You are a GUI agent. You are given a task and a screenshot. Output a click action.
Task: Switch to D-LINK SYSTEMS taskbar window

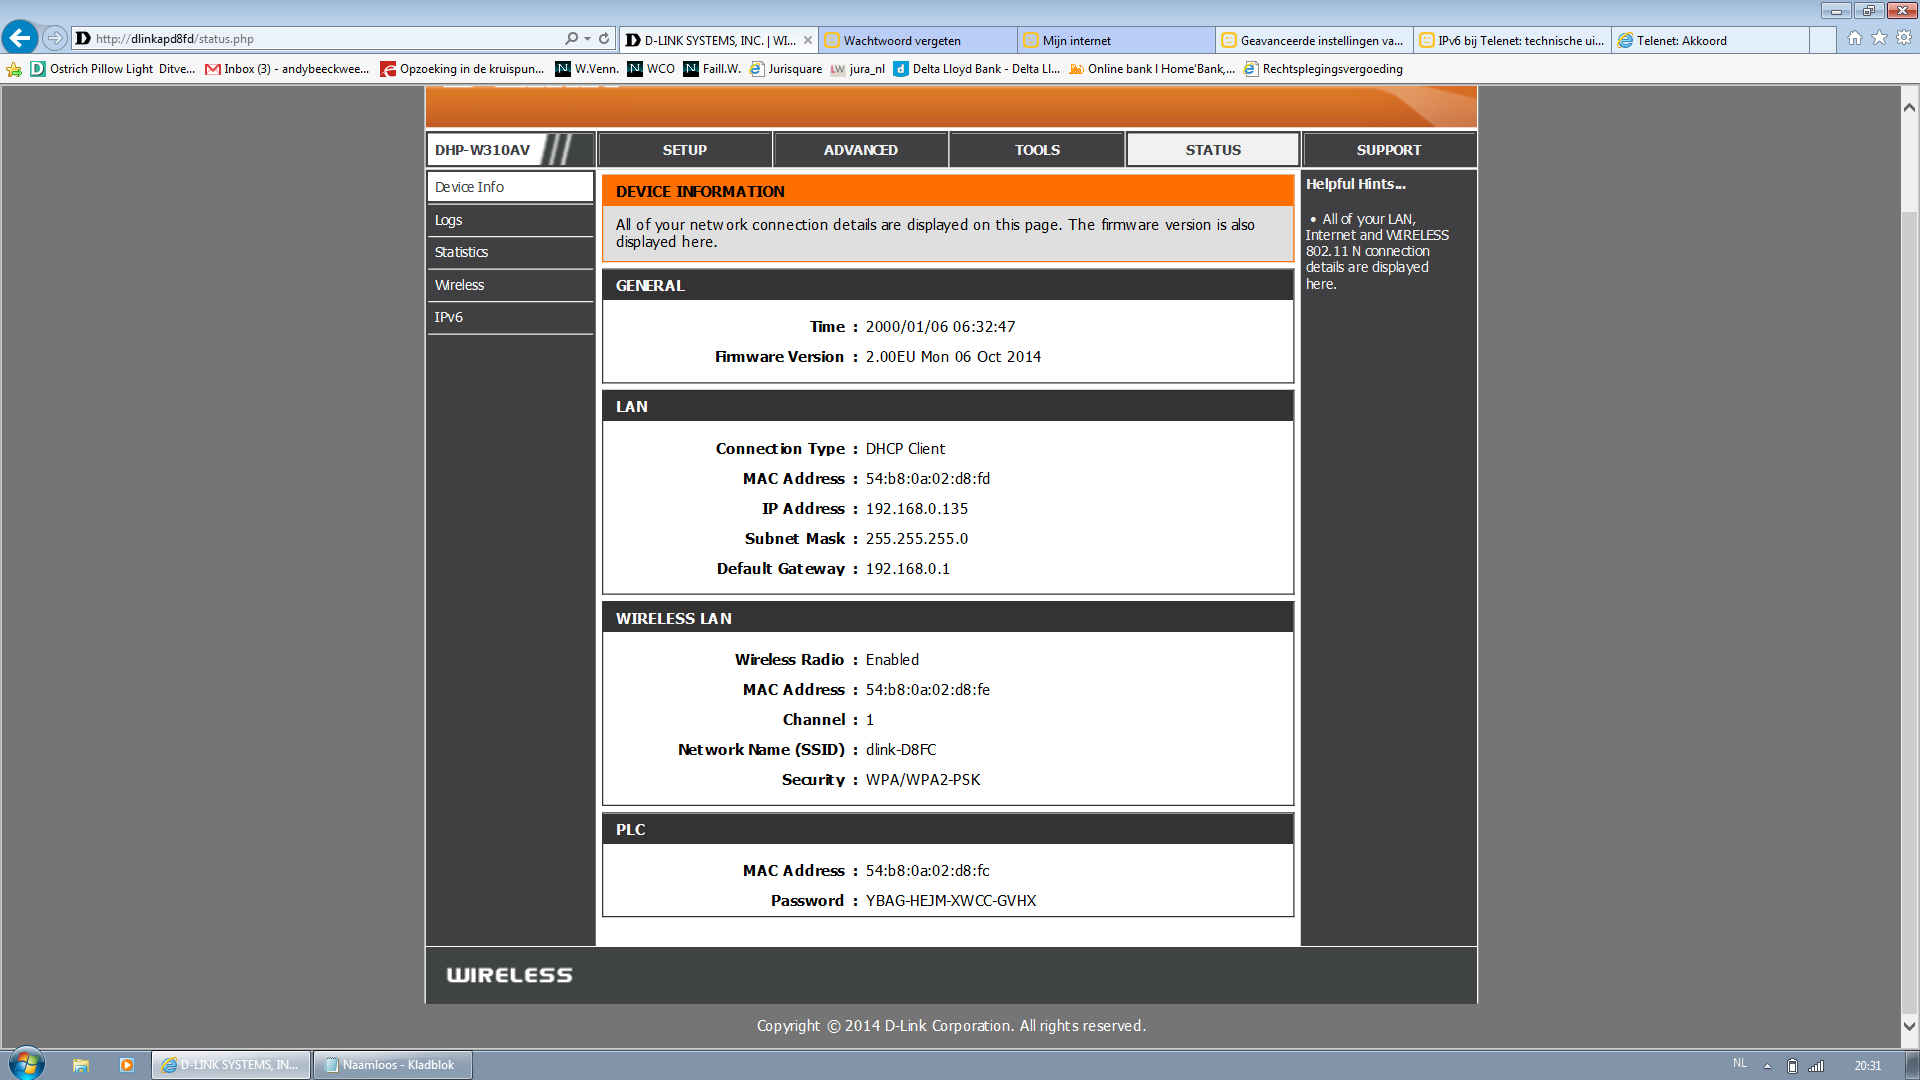(x=231, y=1065)
